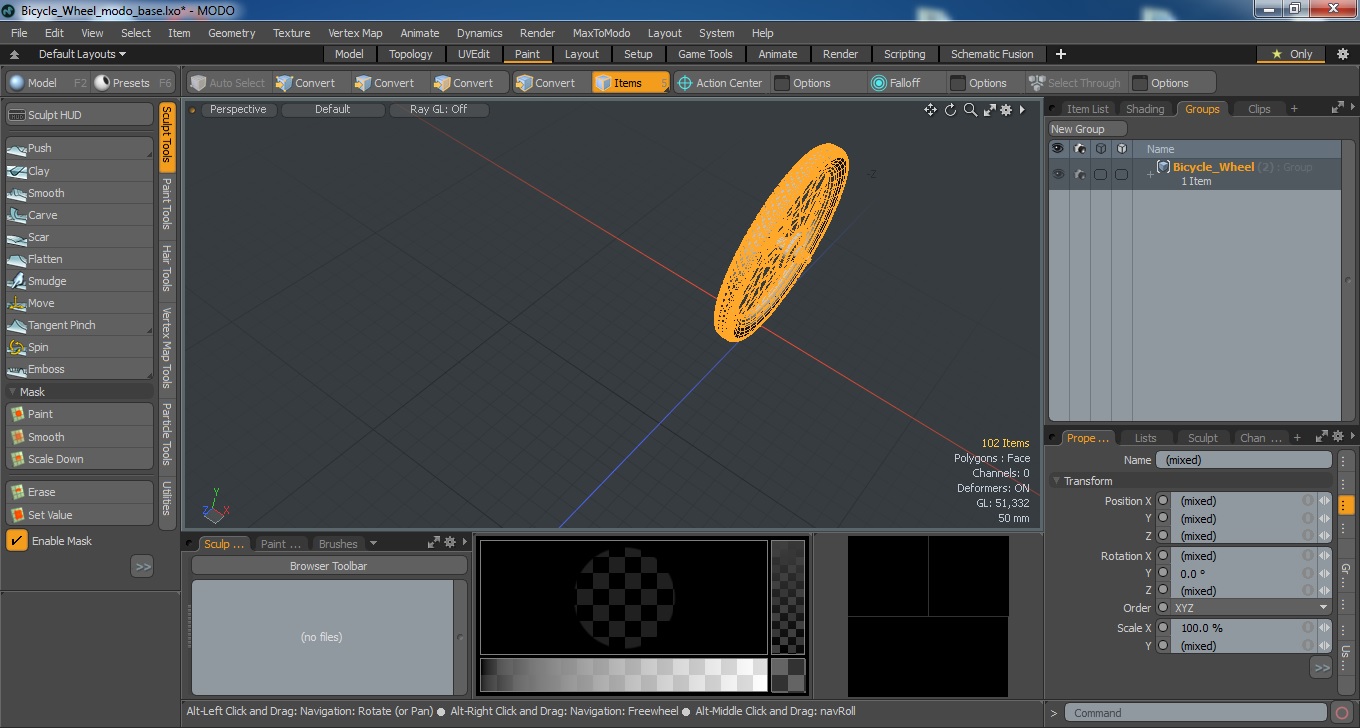Click the mask Erase tool
The width and height of the screenshot is (1360, 728).
pos(80,492)
